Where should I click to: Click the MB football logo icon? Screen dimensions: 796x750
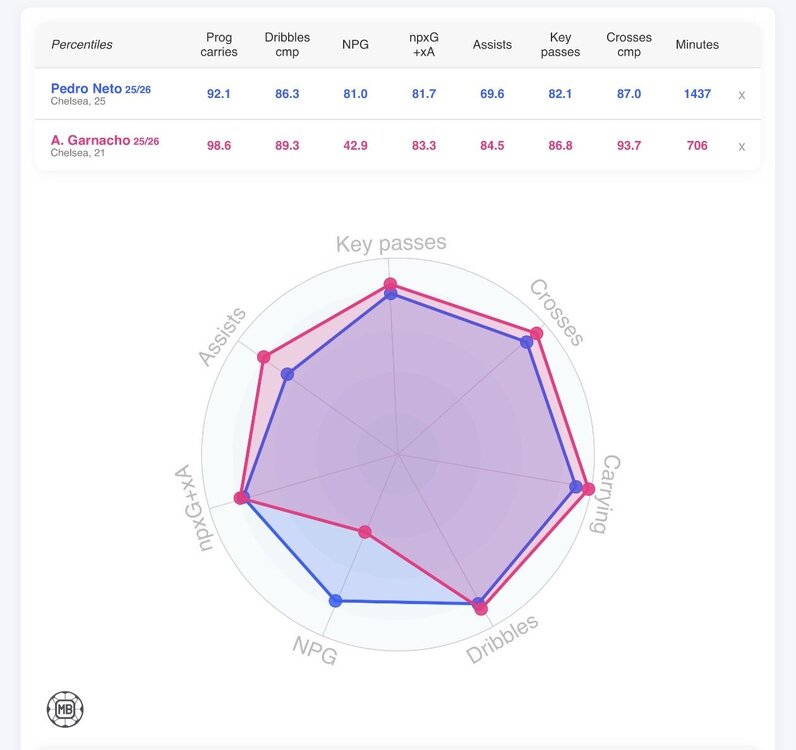tap(65, 709)
